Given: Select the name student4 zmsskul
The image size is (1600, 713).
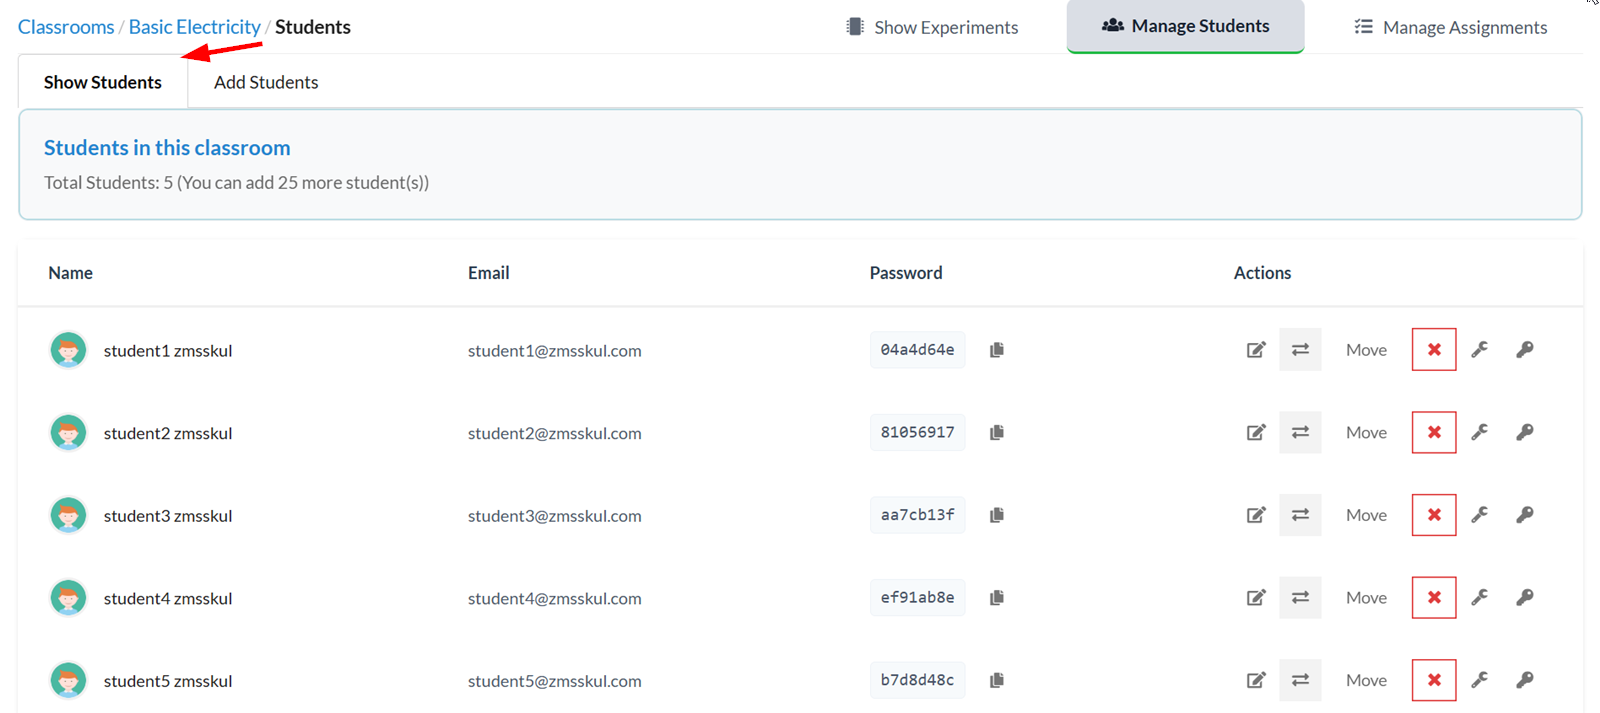Looking at the screenshot, I should pyautogui.click(x=168, y=598).
